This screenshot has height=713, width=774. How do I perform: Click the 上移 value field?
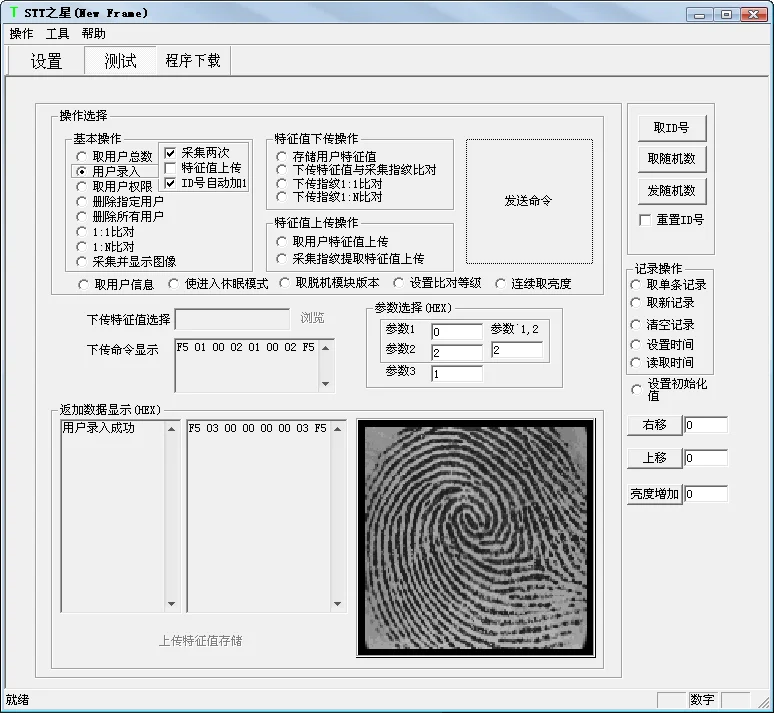pos(706,458)
